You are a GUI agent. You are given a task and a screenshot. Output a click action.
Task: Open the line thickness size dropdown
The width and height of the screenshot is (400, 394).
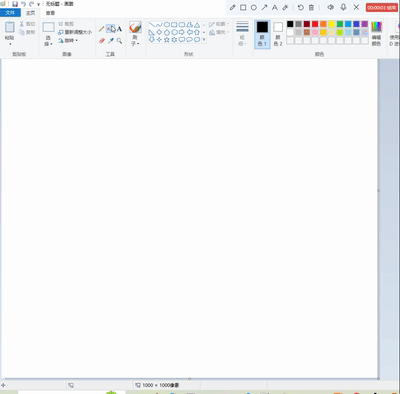(x=242, y=34)
